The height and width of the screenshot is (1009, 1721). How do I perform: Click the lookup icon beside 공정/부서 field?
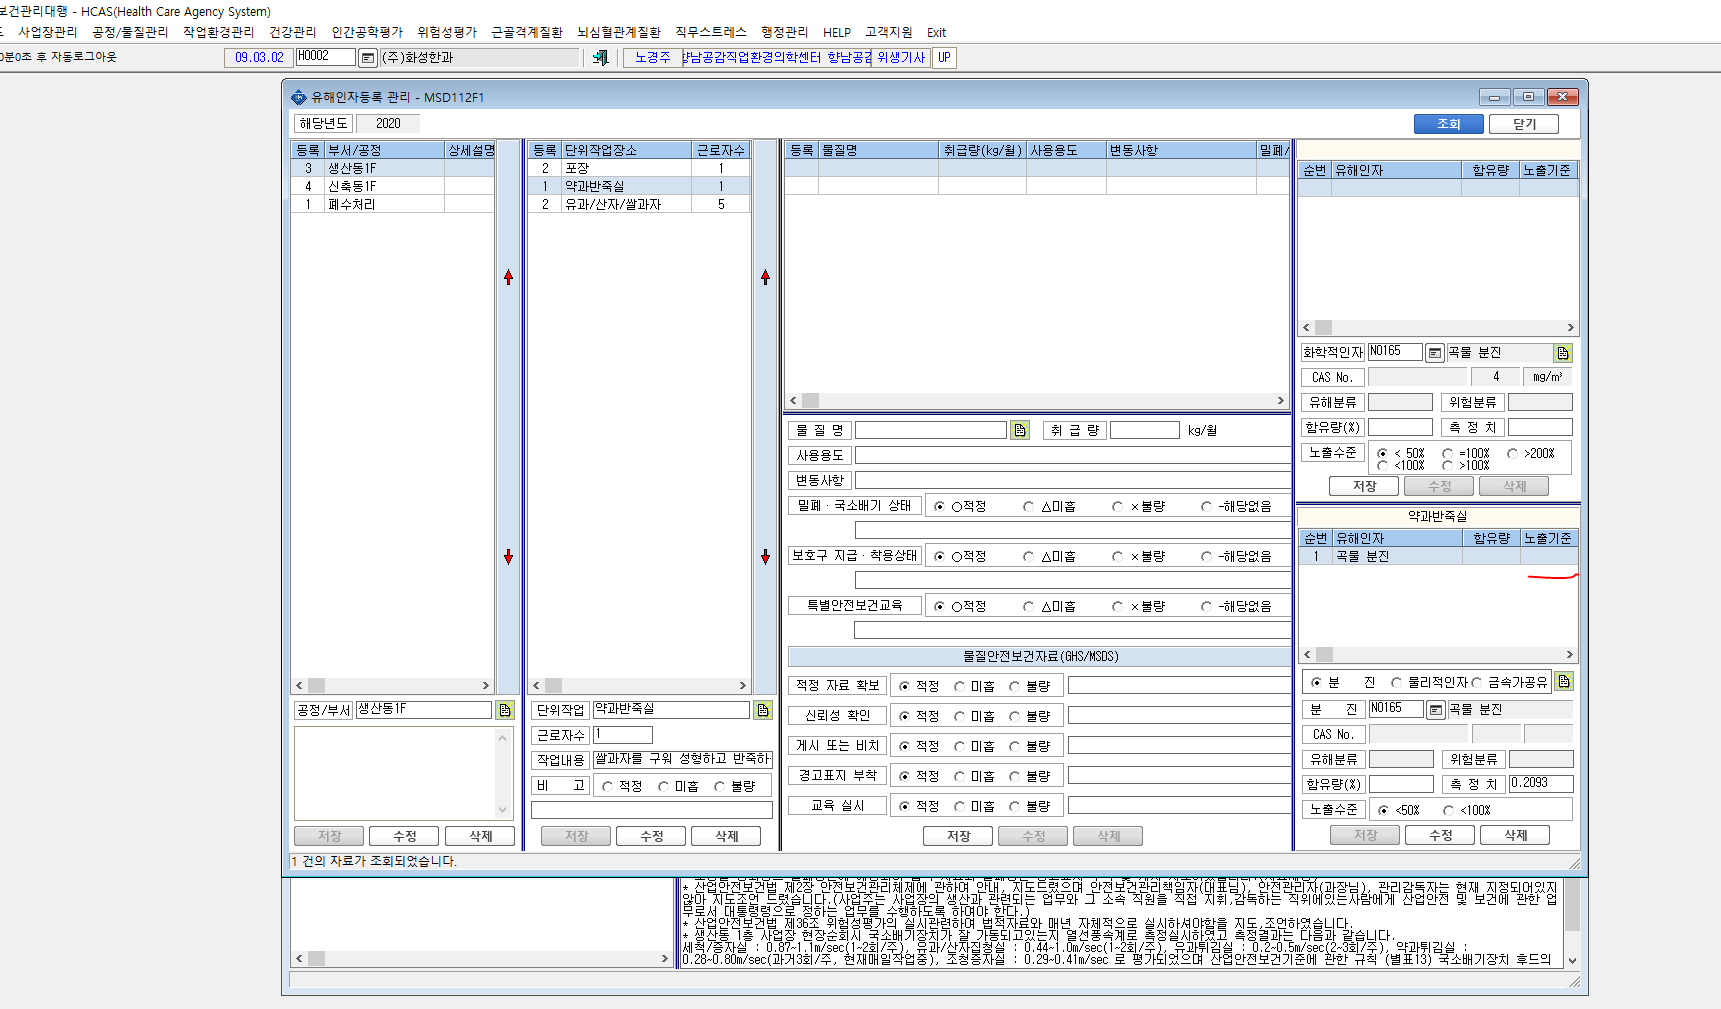point(505,710)
